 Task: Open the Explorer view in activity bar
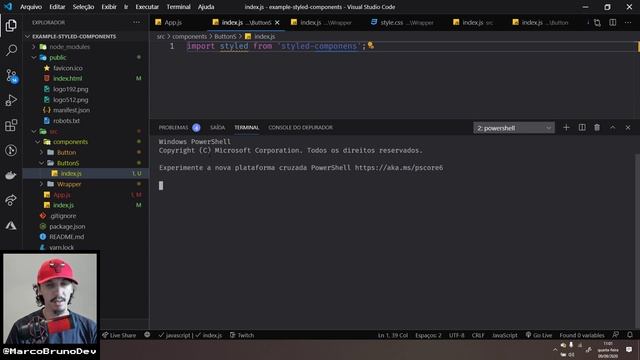(11, 25)
